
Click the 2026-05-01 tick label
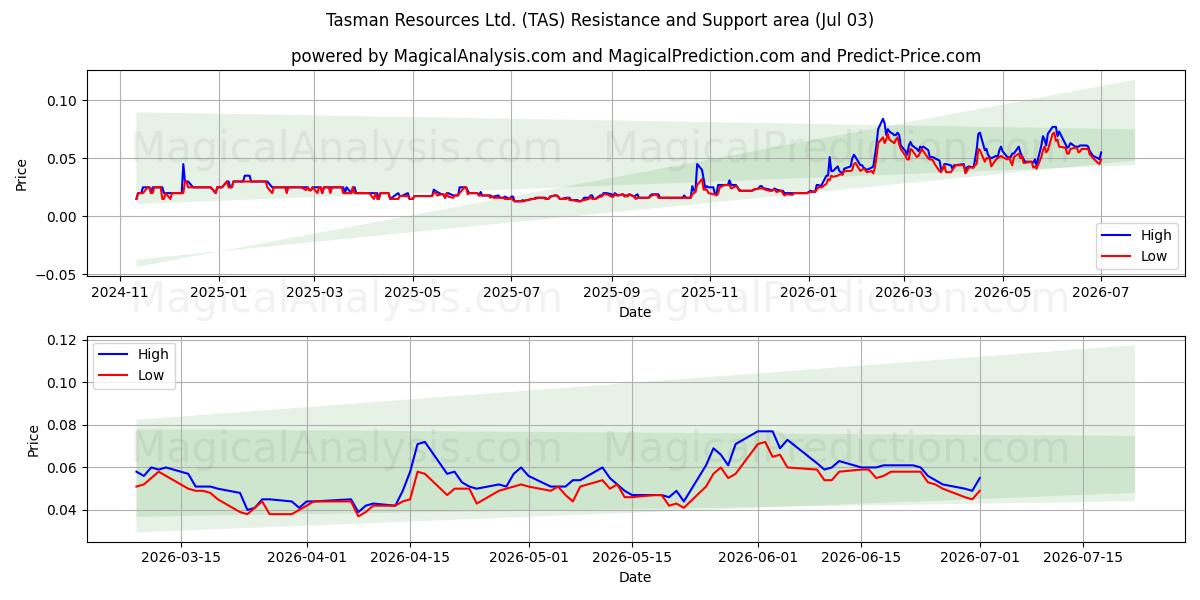[528, 558]
